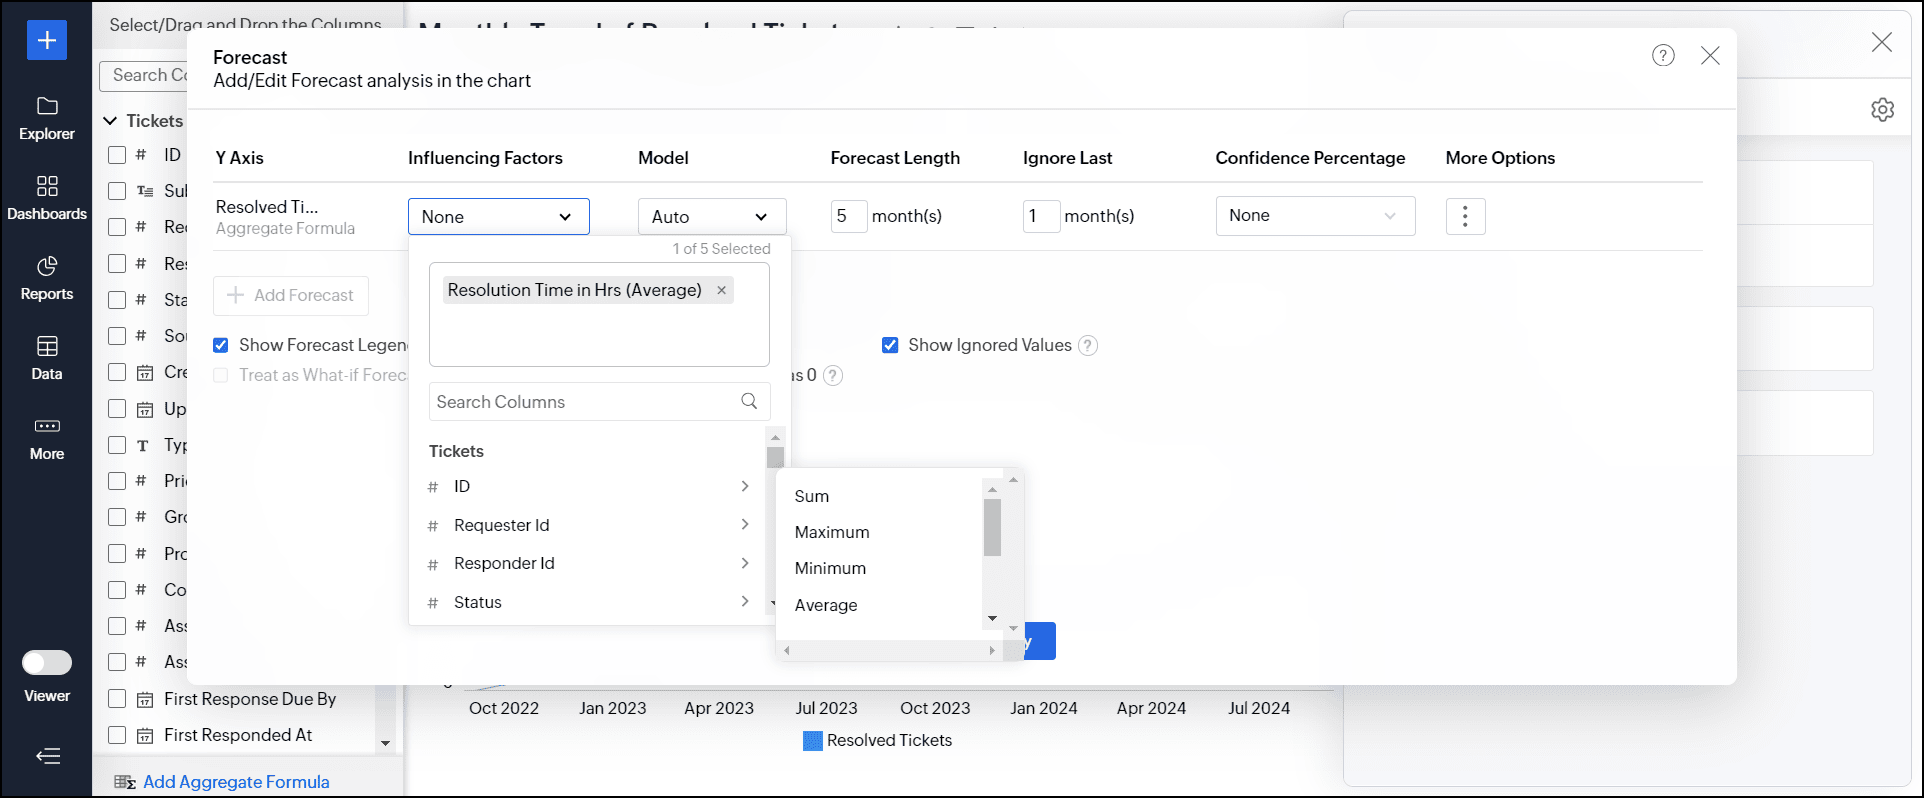
Task: Open the Model Auto dropdown
Action: (711, 217)
